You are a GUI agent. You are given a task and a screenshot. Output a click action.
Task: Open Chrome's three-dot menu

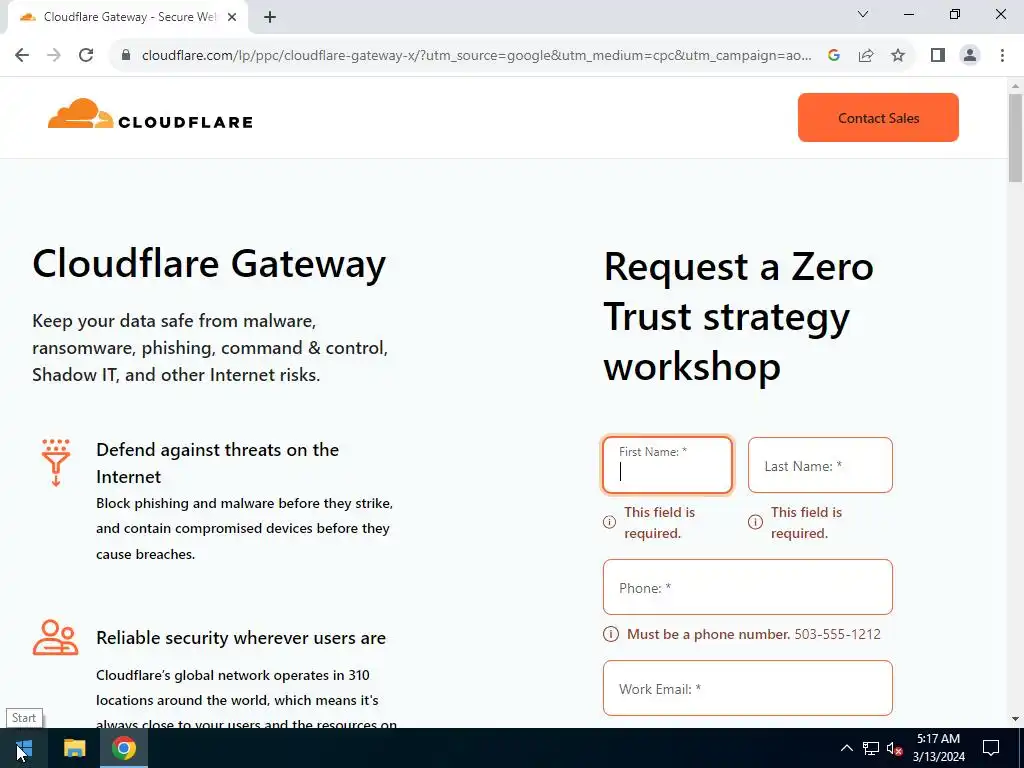(x=1002, y=56)
